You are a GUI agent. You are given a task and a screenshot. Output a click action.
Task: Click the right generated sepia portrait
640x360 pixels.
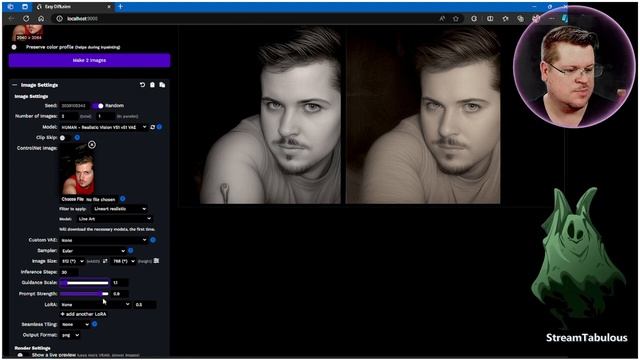pyautogui.click(x=423, y=115)
